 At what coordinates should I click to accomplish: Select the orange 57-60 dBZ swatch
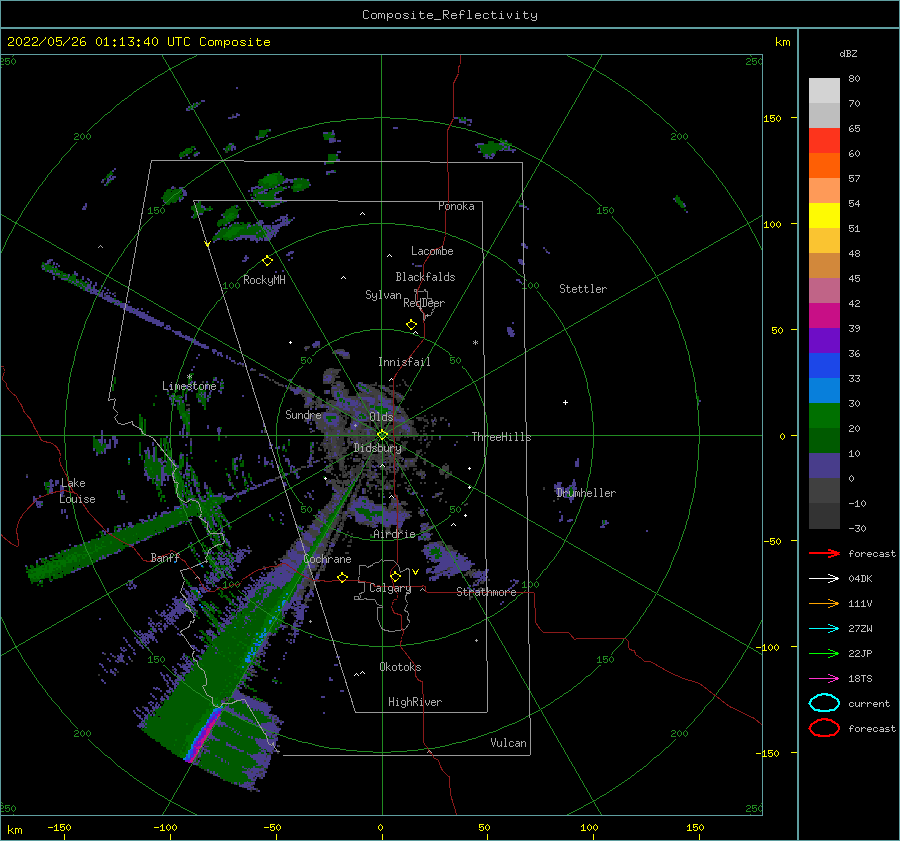pyautogui.click(x=824, y=165)
